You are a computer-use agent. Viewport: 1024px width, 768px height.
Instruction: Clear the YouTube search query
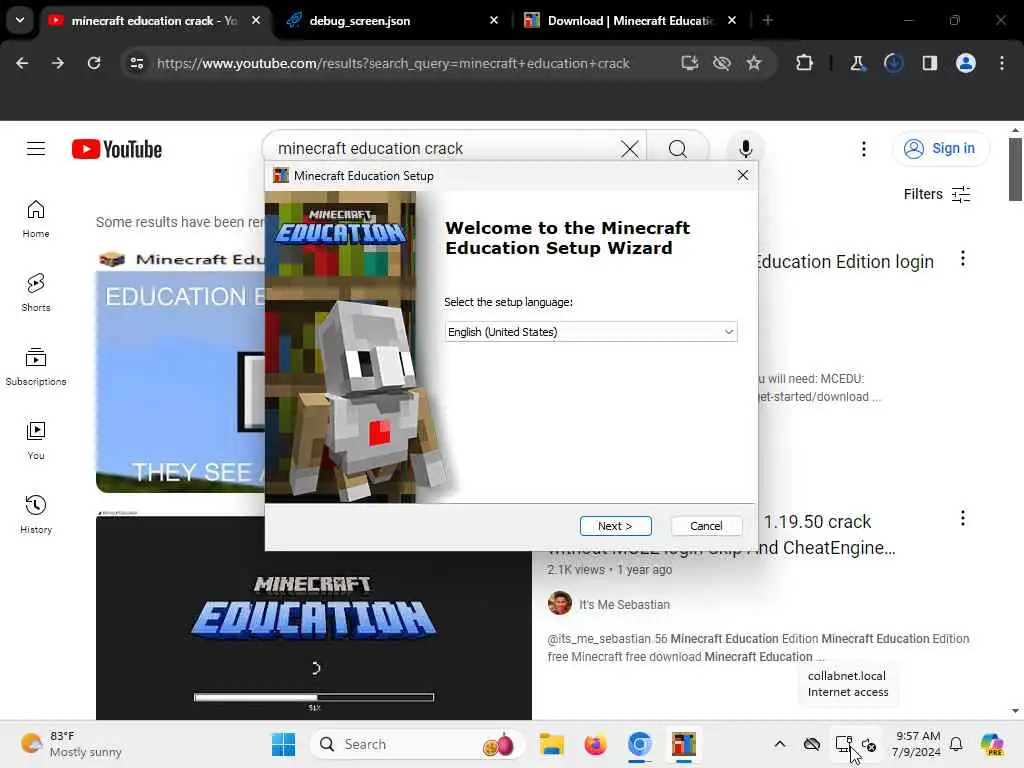(630, 148)
